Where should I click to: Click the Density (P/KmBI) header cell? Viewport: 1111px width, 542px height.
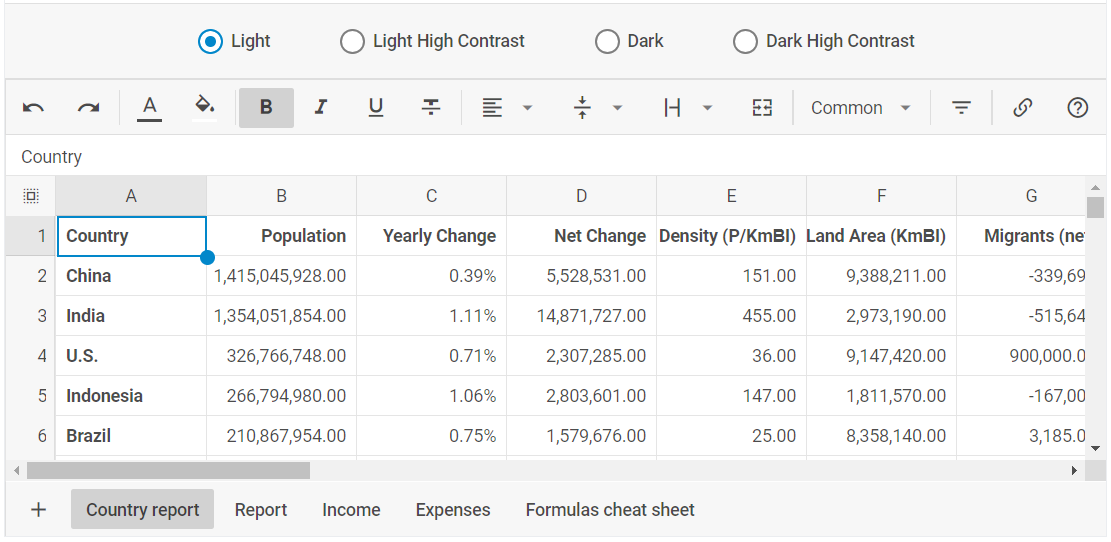point(732,236)
